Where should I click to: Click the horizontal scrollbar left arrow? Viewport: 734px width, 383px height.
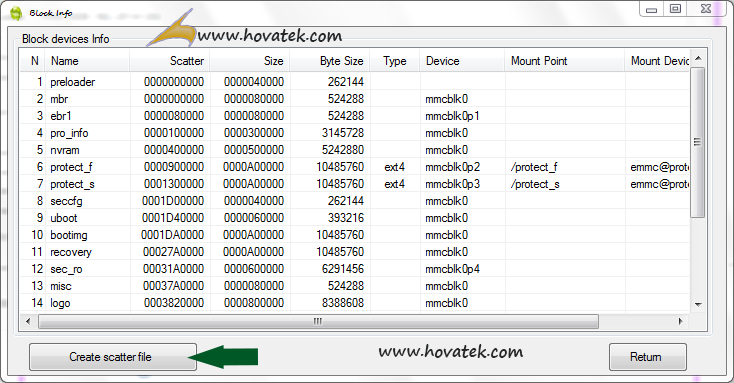pos(28,321)
